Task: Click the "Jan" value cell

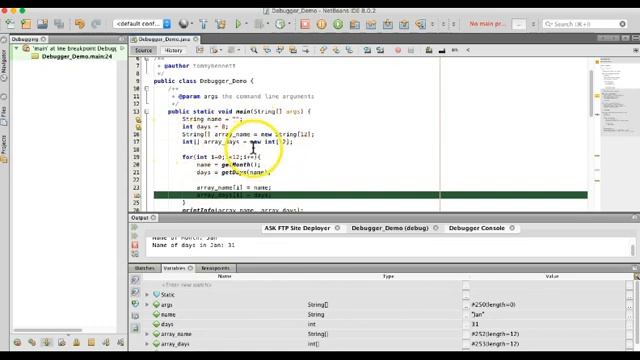Action: tap(478, 314)
